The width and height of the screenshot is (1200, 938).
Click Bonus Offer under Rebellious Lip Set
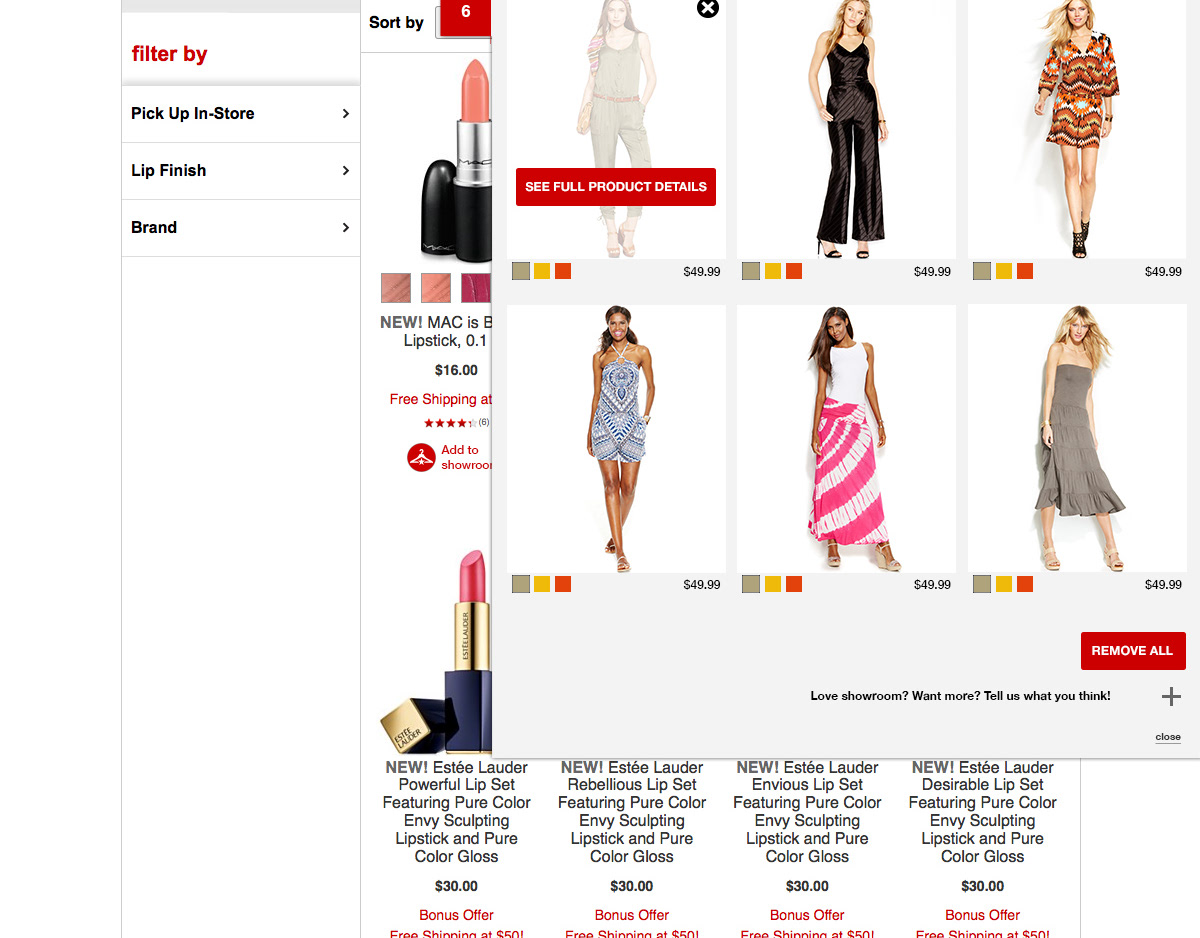(x=632, y=915)
